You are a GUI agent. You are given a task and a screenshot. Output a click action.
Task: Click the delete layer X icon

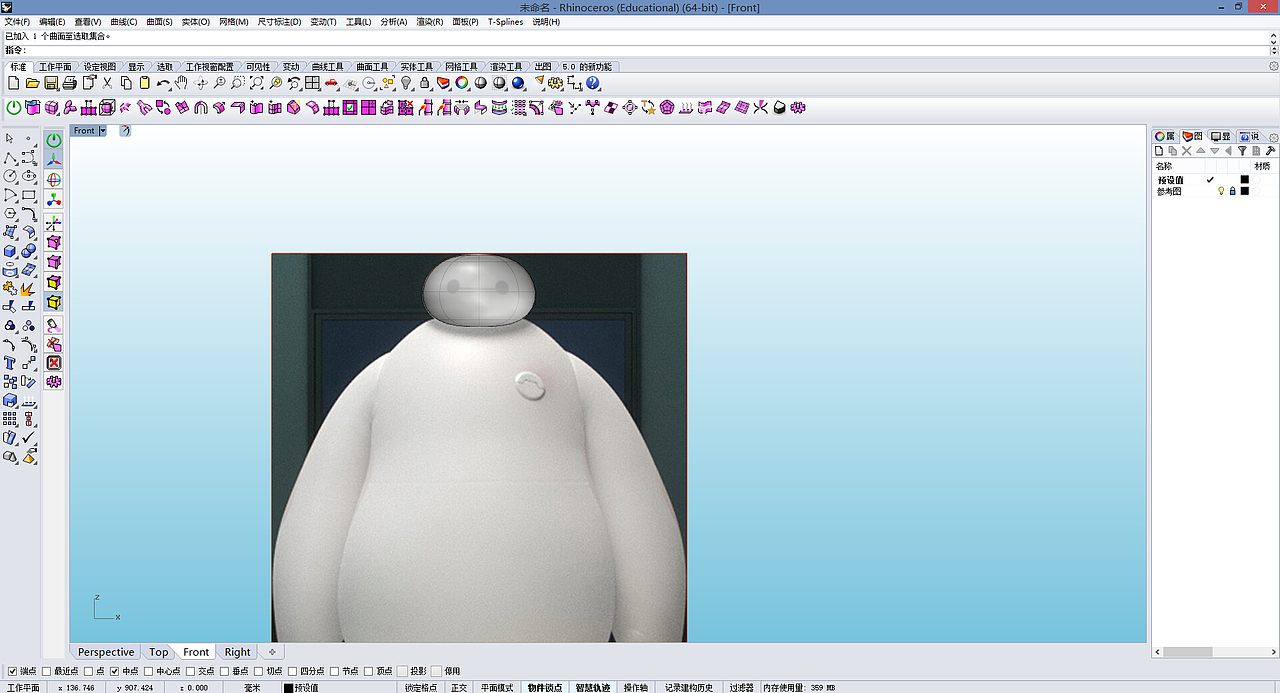click(x=1187, y=151)
